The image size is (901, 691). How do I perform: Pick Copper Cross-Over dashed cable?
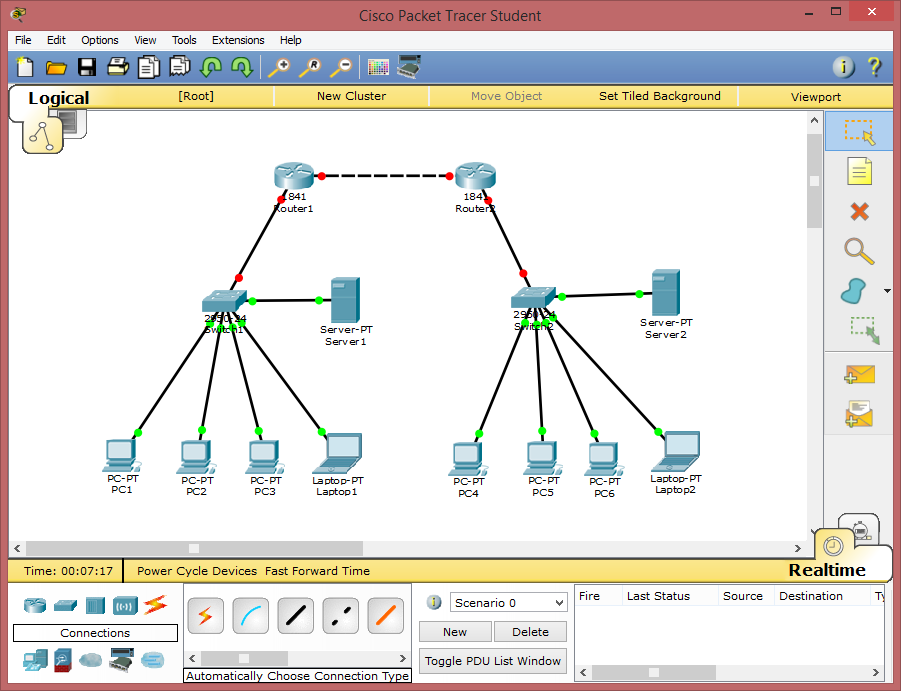point(341,616)
